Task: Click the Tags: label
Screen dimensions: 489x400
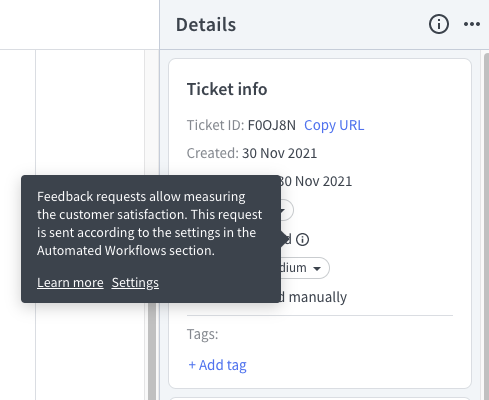Action: [x=202, y=334]
